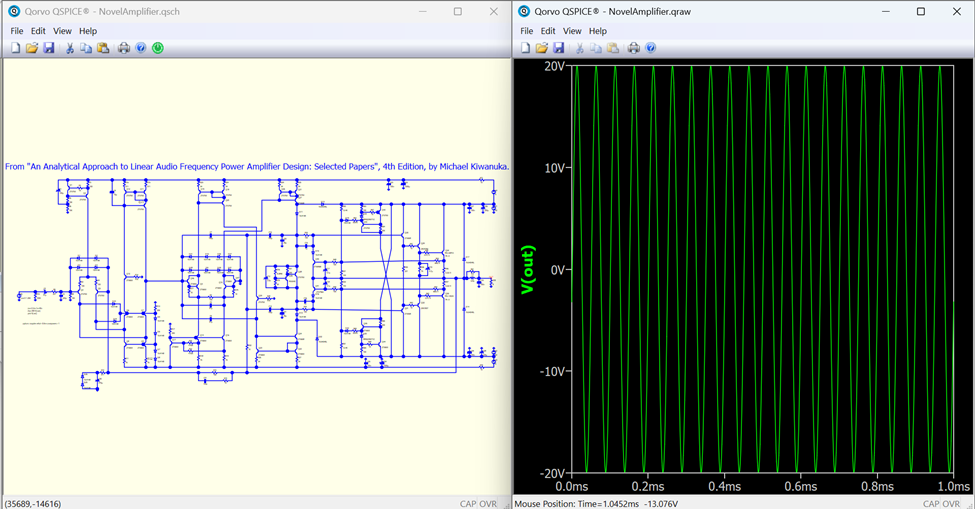Open Edit menu in schematic window

[38, 31]
